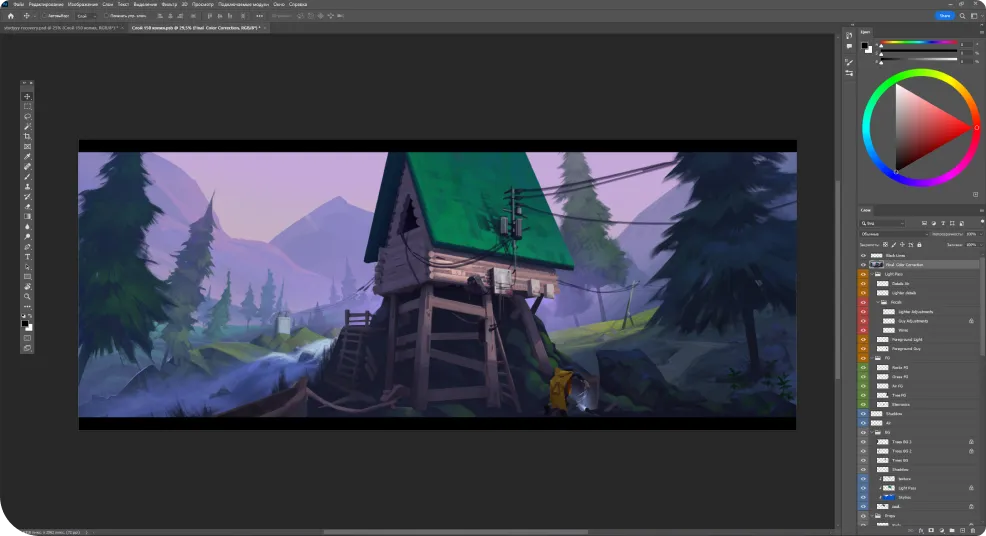This screenshot has height=536, width=986.
Task: Collapse the Light Pass layer group
Action: coord(877,274)
